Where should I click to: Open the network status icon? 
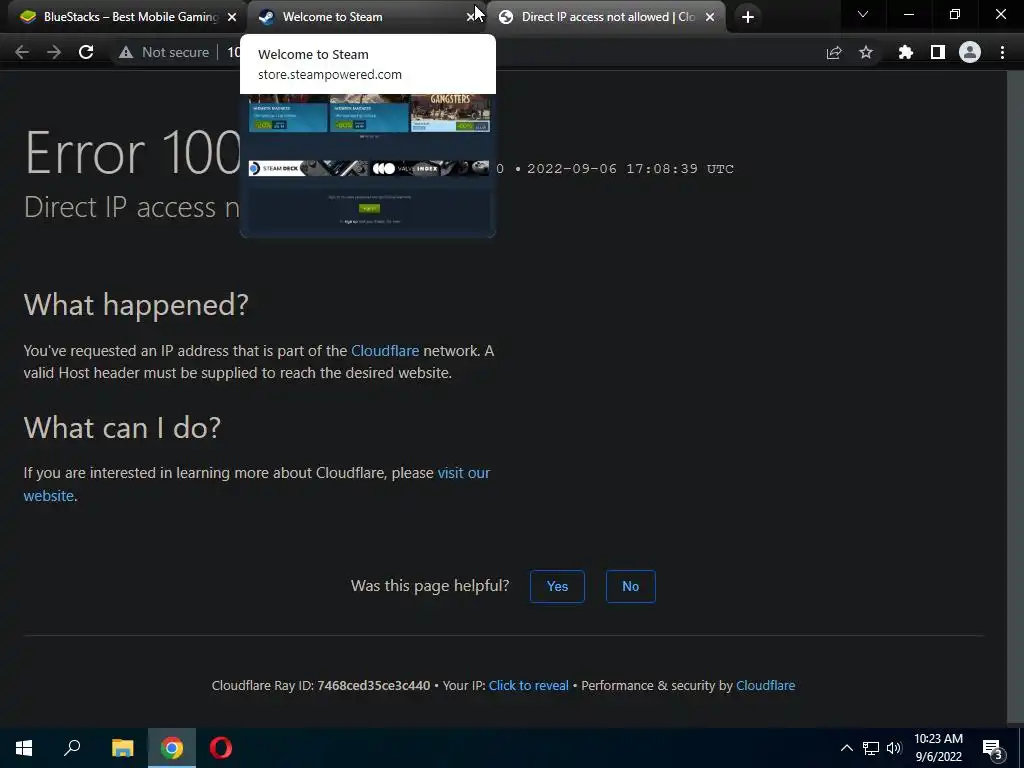click(x=871, y=748)
